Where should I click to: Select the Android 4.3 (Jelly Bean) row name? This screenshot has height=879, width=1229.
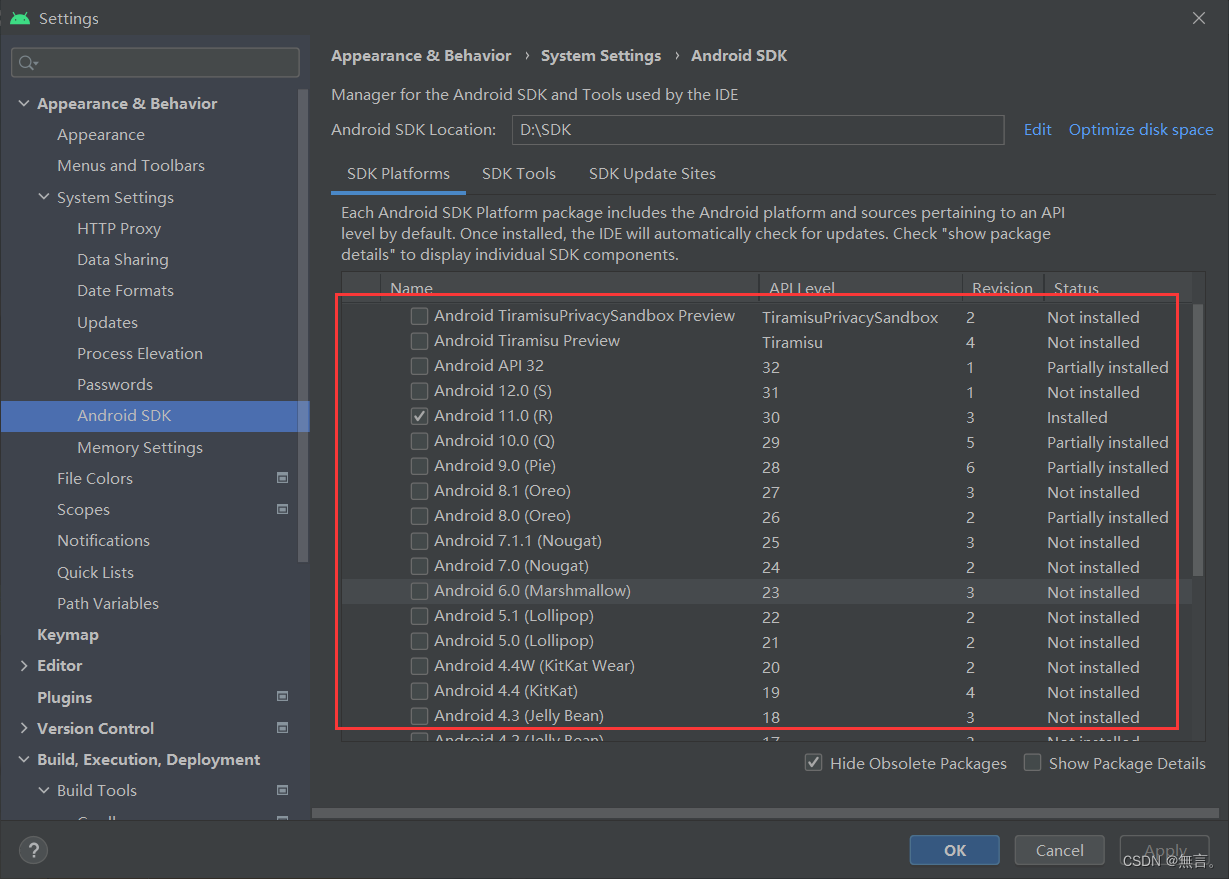[x=519, y=716]
